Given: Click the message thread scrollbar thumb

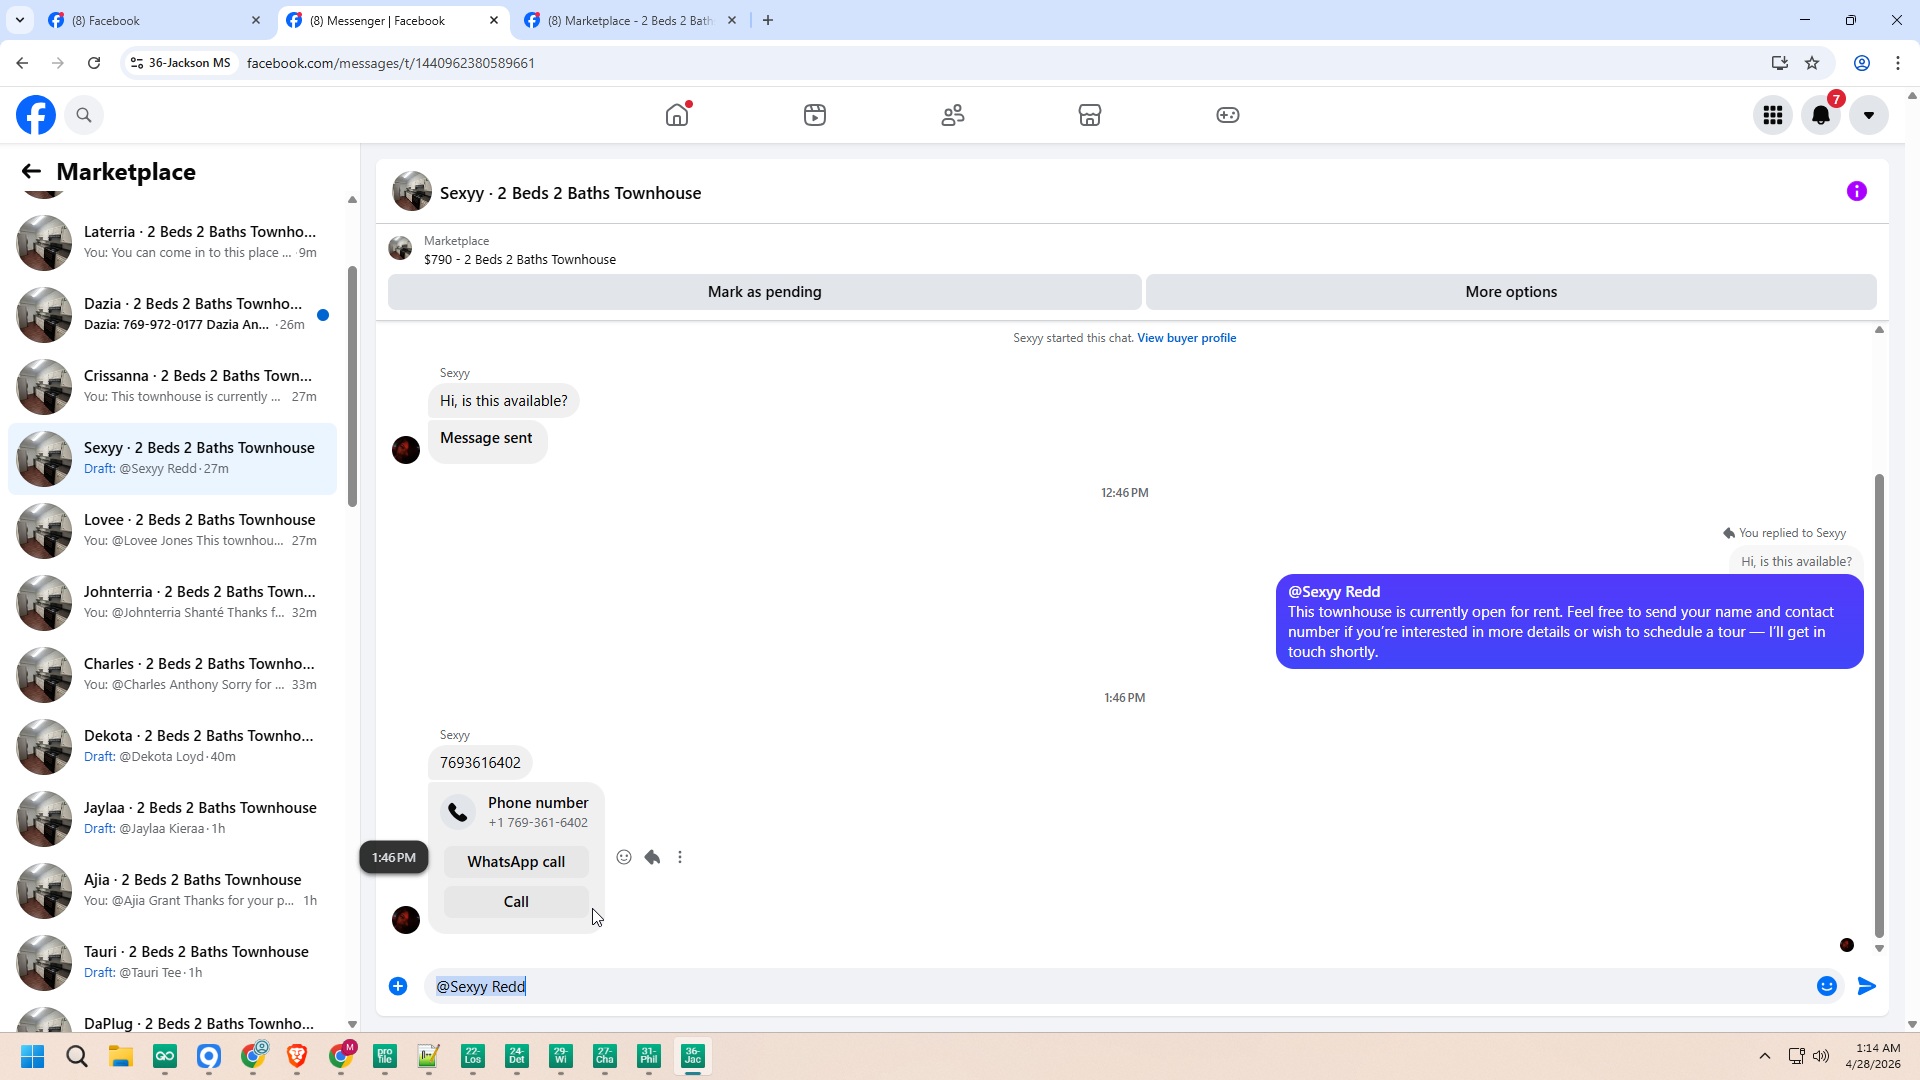Looking at the screenshot, I should point(1879,706).
